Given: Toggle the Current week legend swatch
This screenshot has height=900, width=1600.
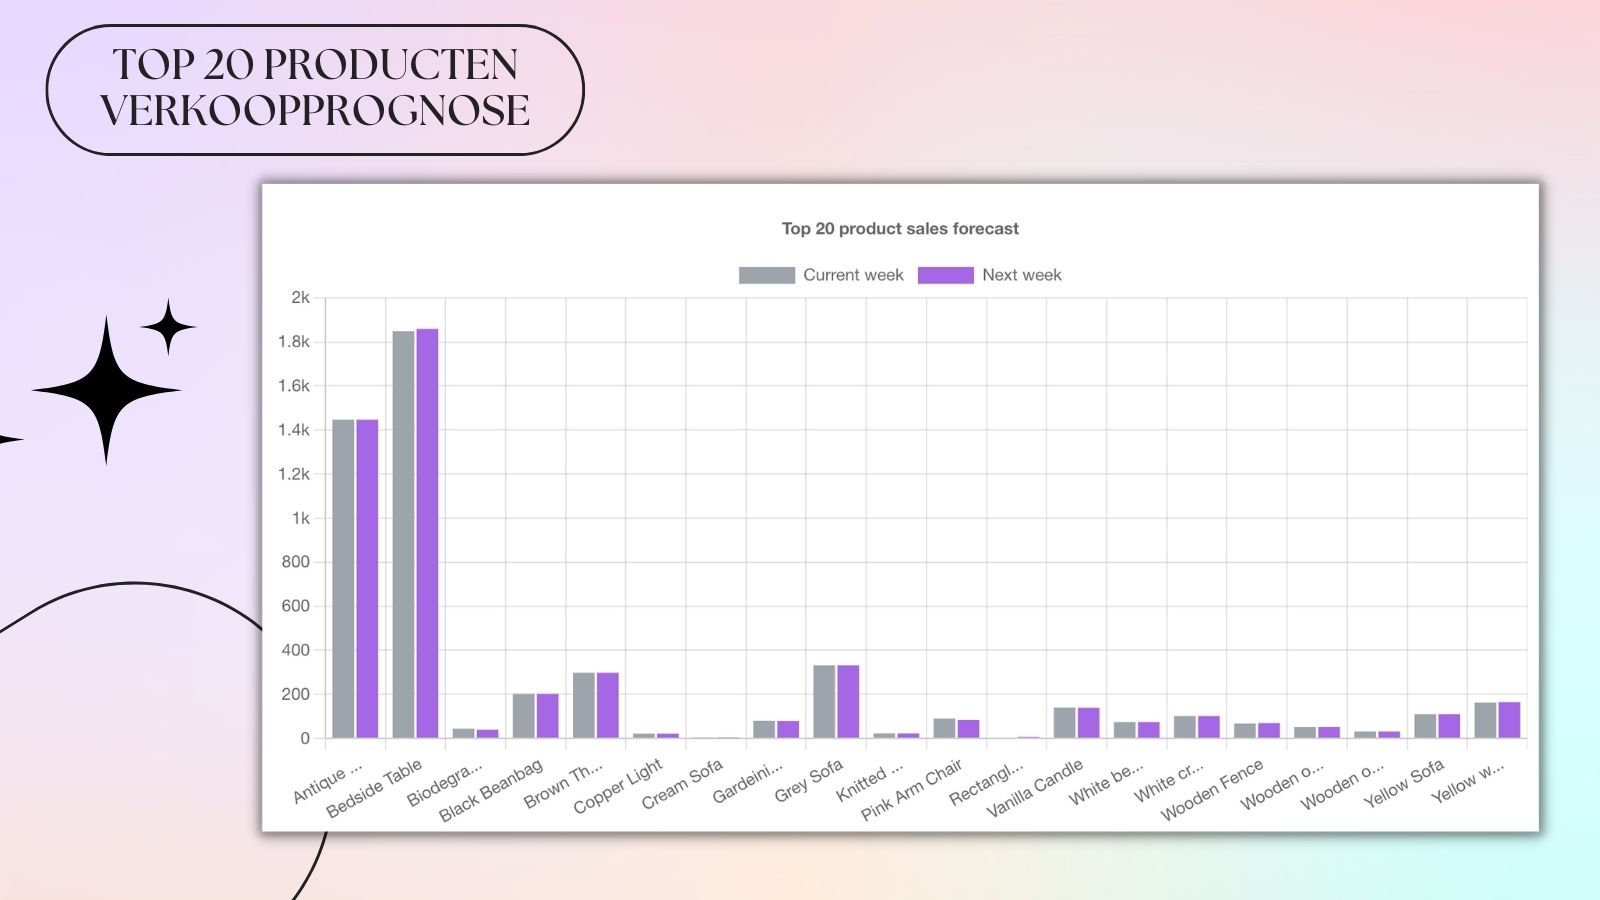Looking at the screenshot, I should (766, 275).
